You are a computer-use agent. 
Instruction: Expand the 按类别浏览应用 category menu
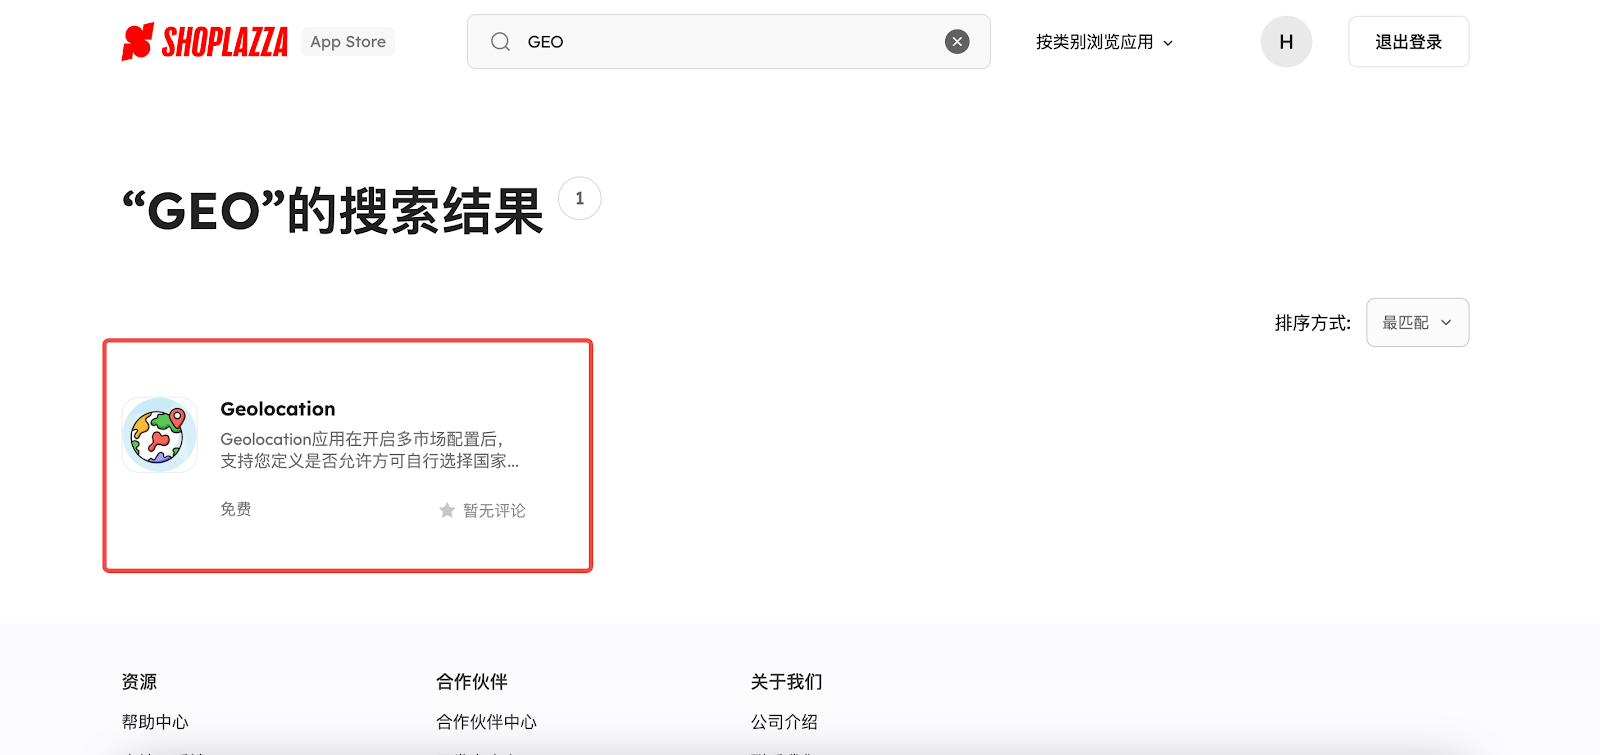1104,42
